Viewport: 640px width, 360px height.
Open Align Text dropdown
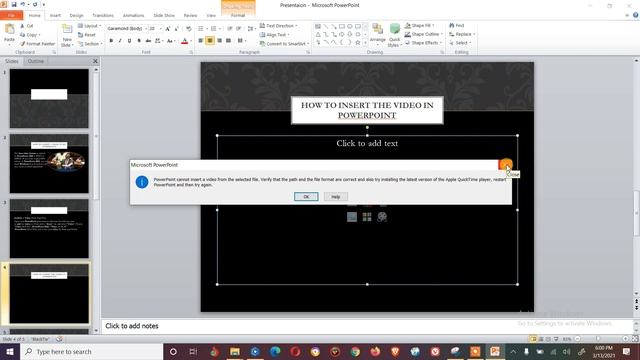(x=275, y=35)
